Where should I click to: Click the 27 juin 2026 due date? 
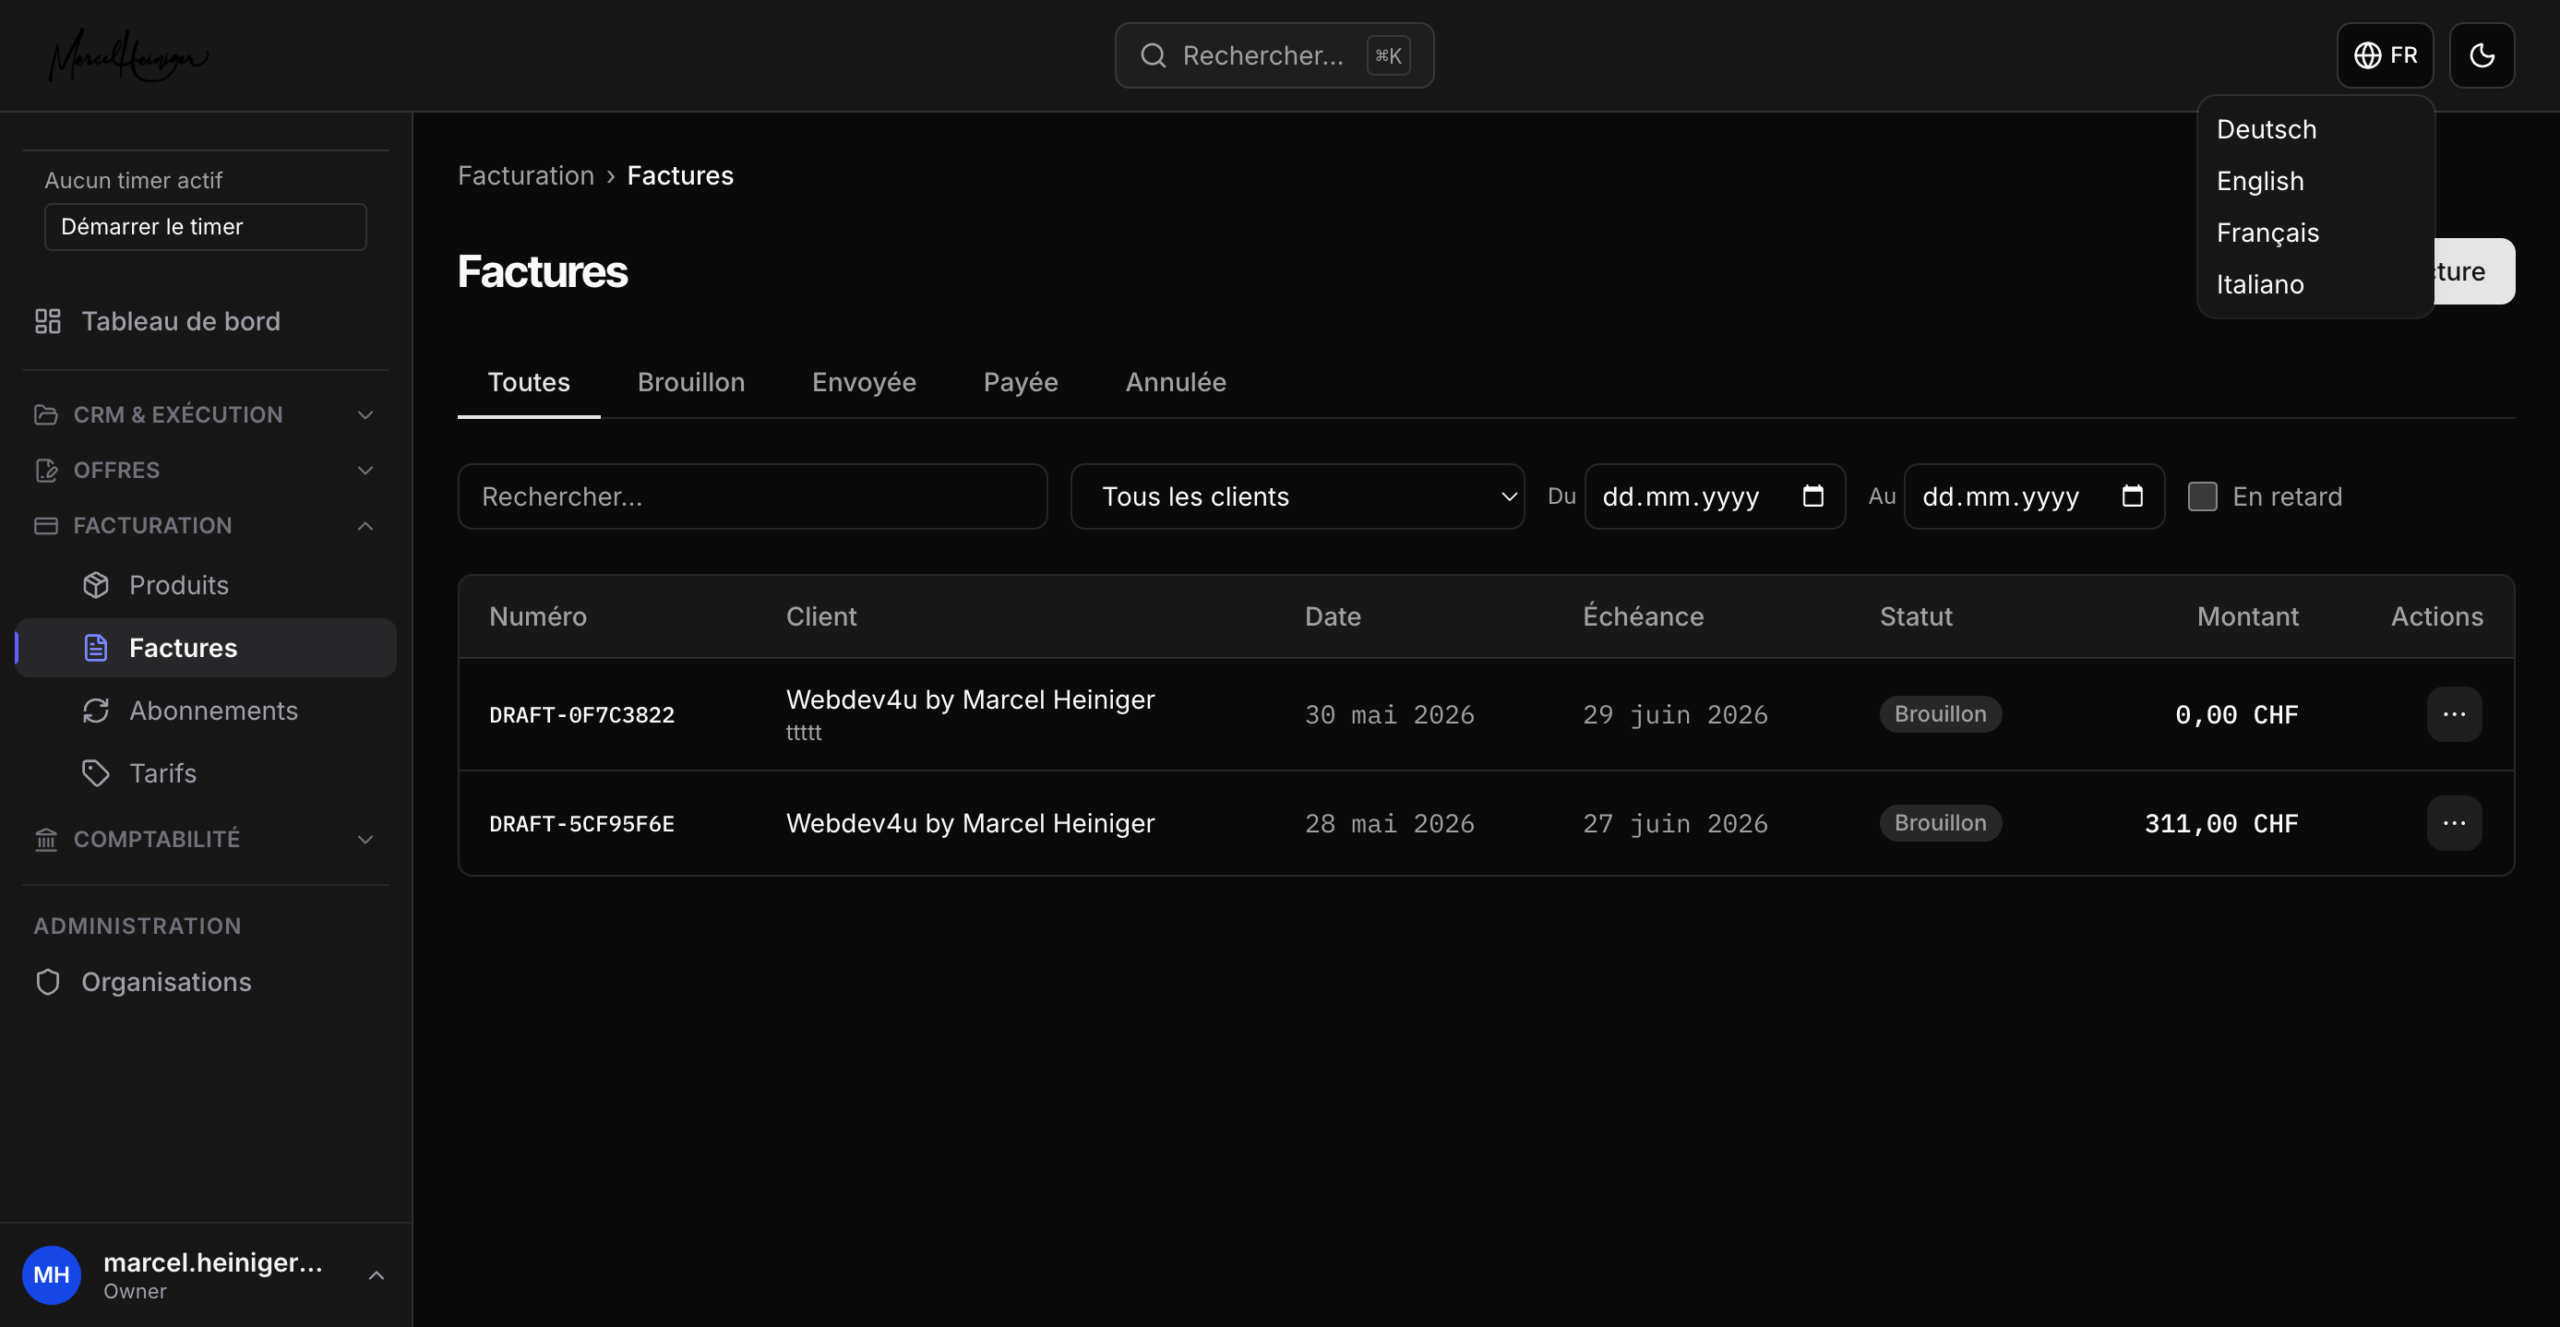[x=1675, y=824]
